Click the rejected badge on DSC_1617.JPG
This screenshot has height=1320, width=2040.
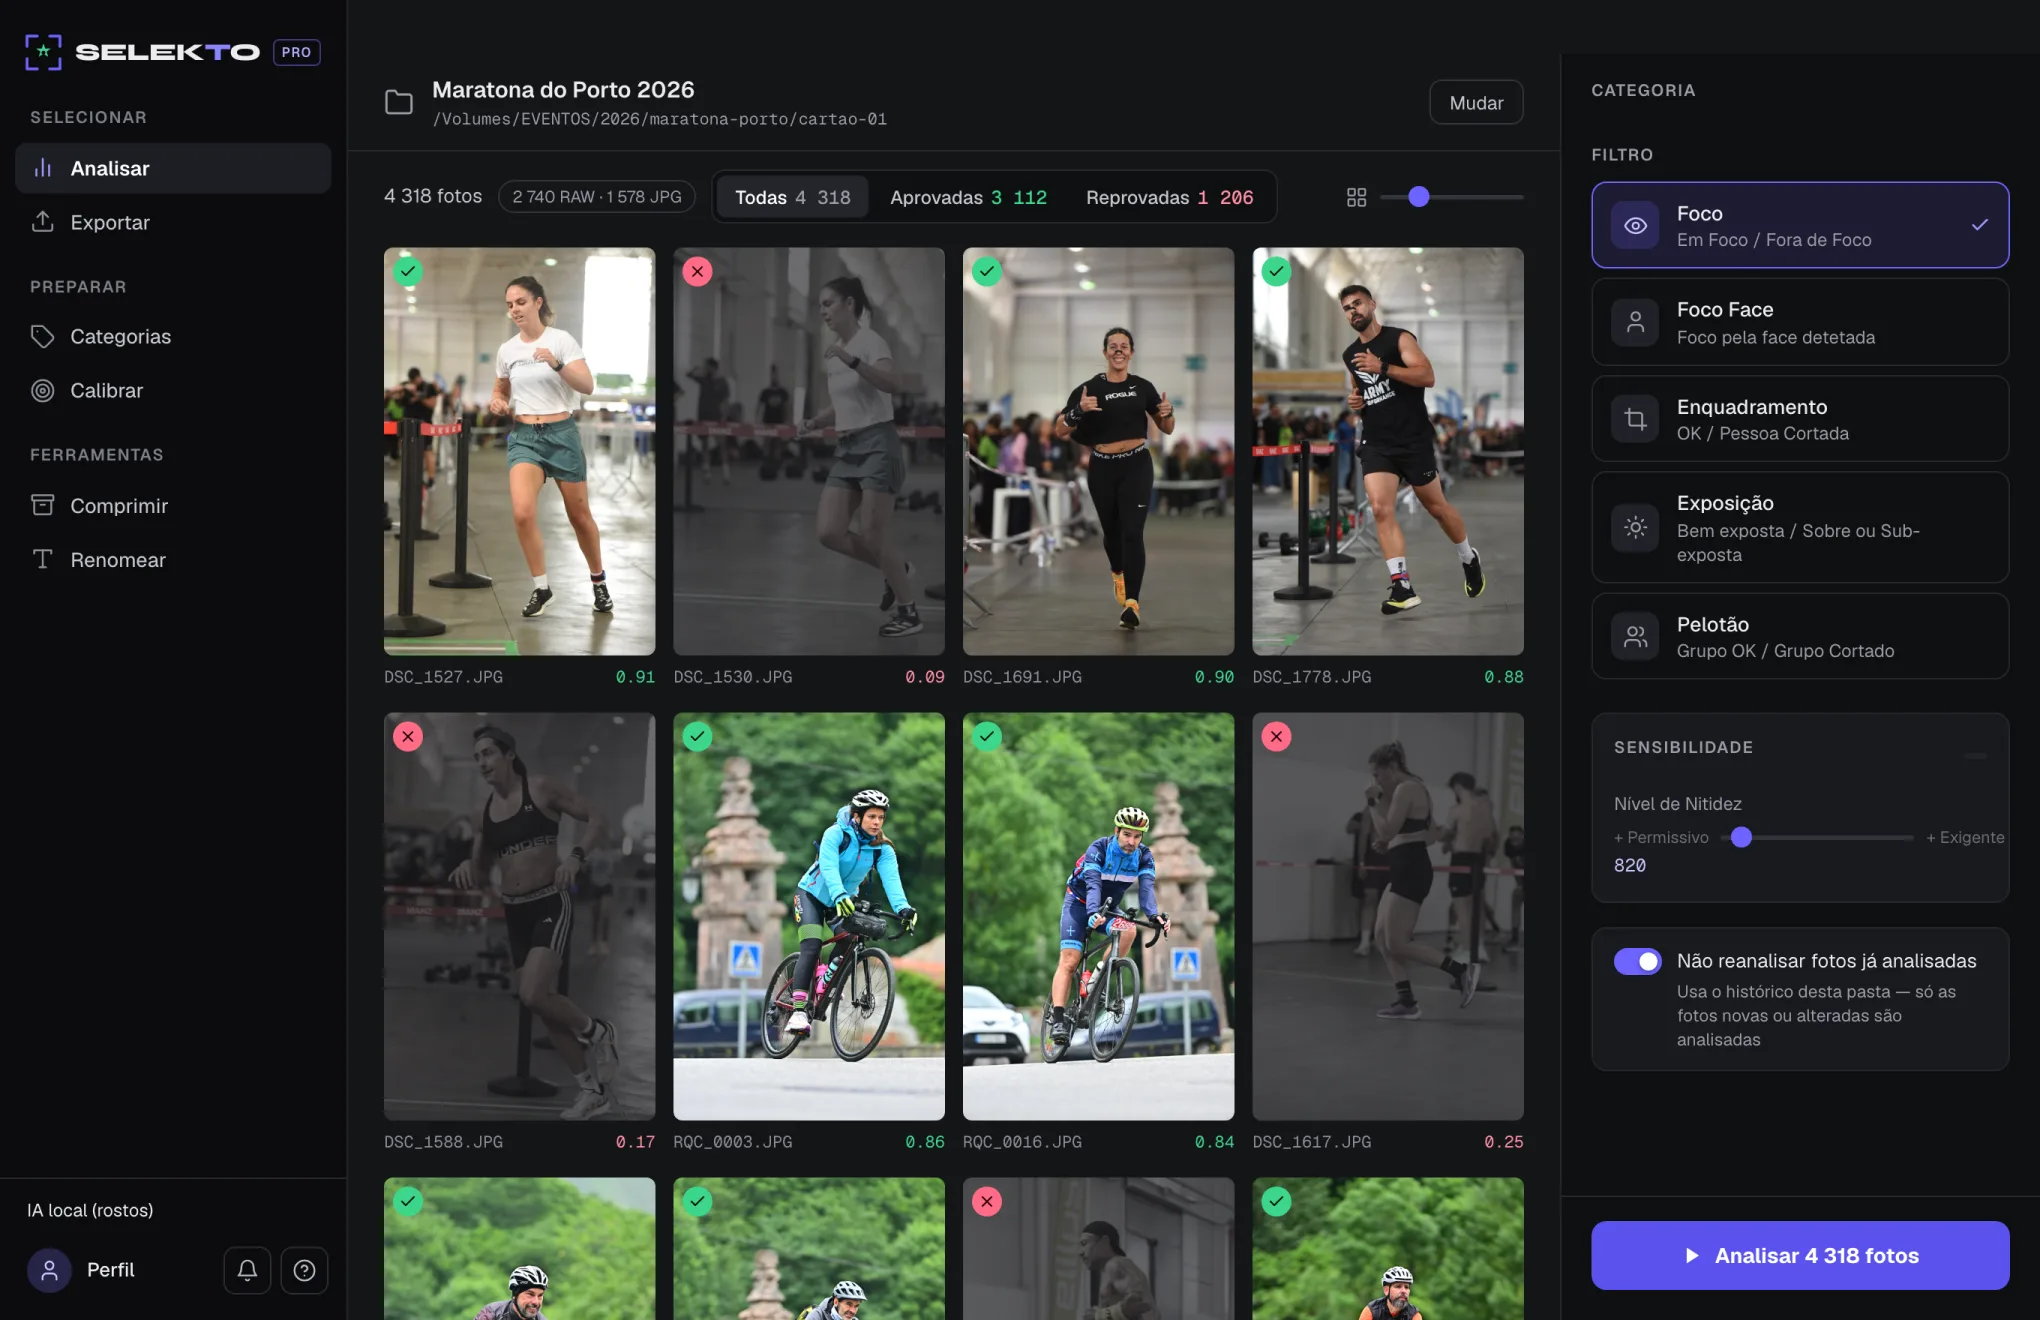[1276, 737]
